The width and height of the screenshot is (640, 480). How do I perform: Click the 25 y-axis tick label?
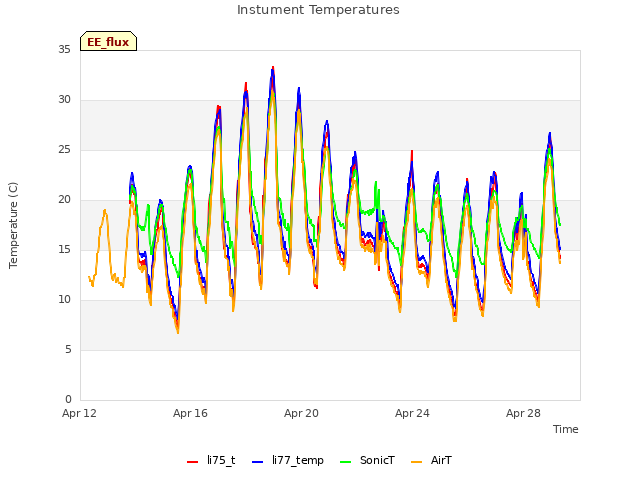pyautogui.click(x=64, y=150)
